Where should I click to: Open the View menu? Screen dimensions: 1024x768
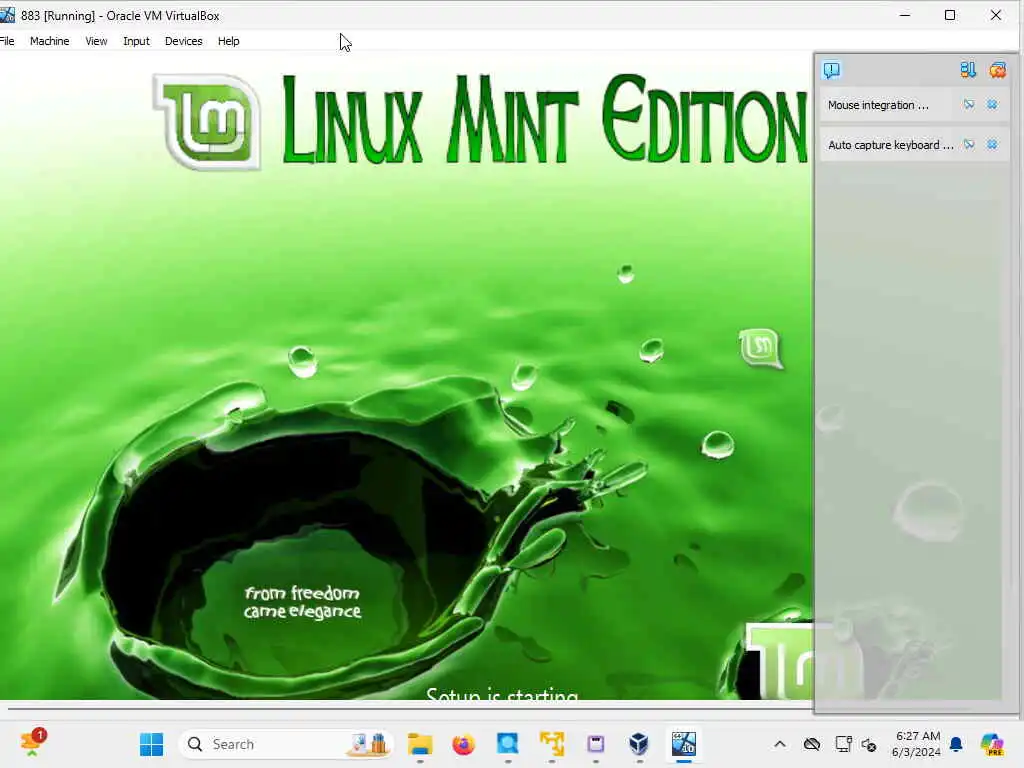click(96, 41)
